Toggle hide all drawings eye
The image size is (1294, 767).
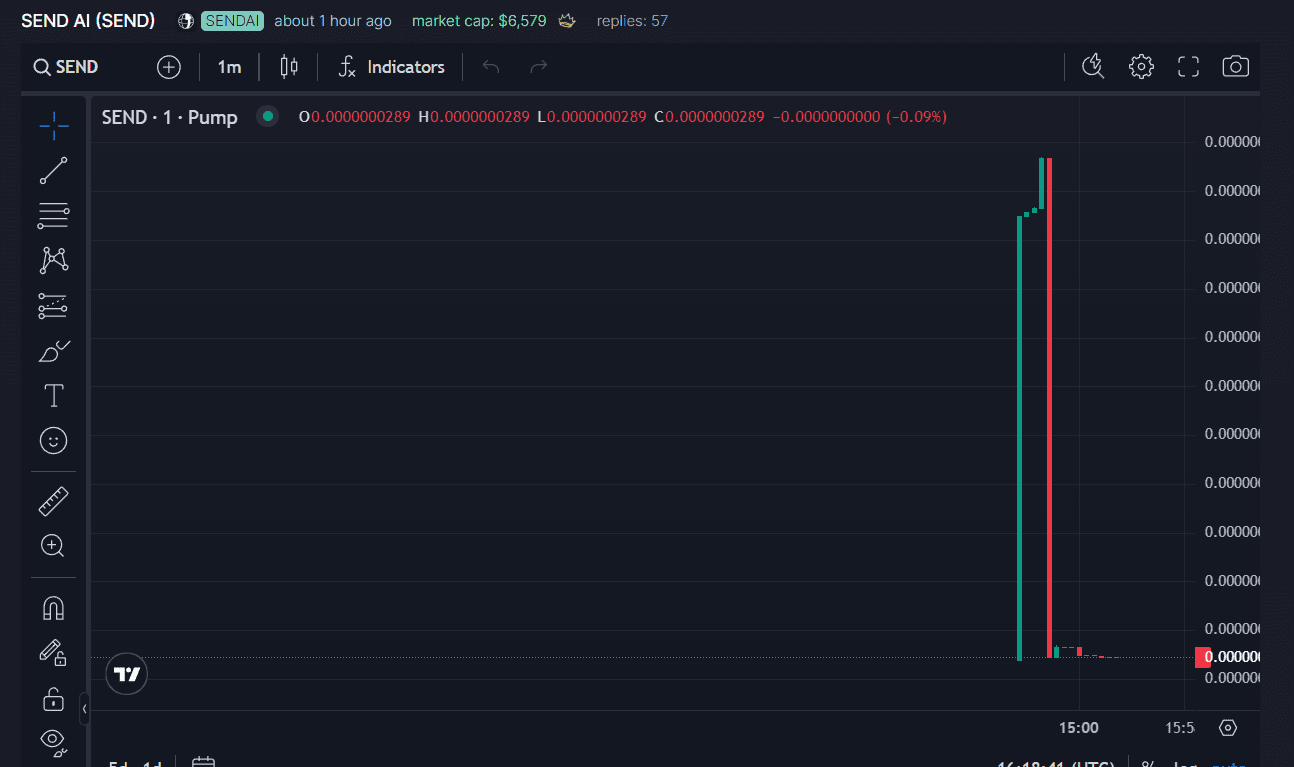point(54,741)
